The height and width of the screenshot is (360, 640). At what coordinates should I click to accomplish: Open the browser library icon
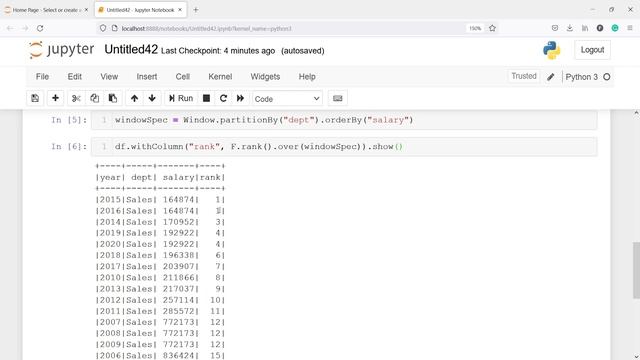(x=585, y=28)
